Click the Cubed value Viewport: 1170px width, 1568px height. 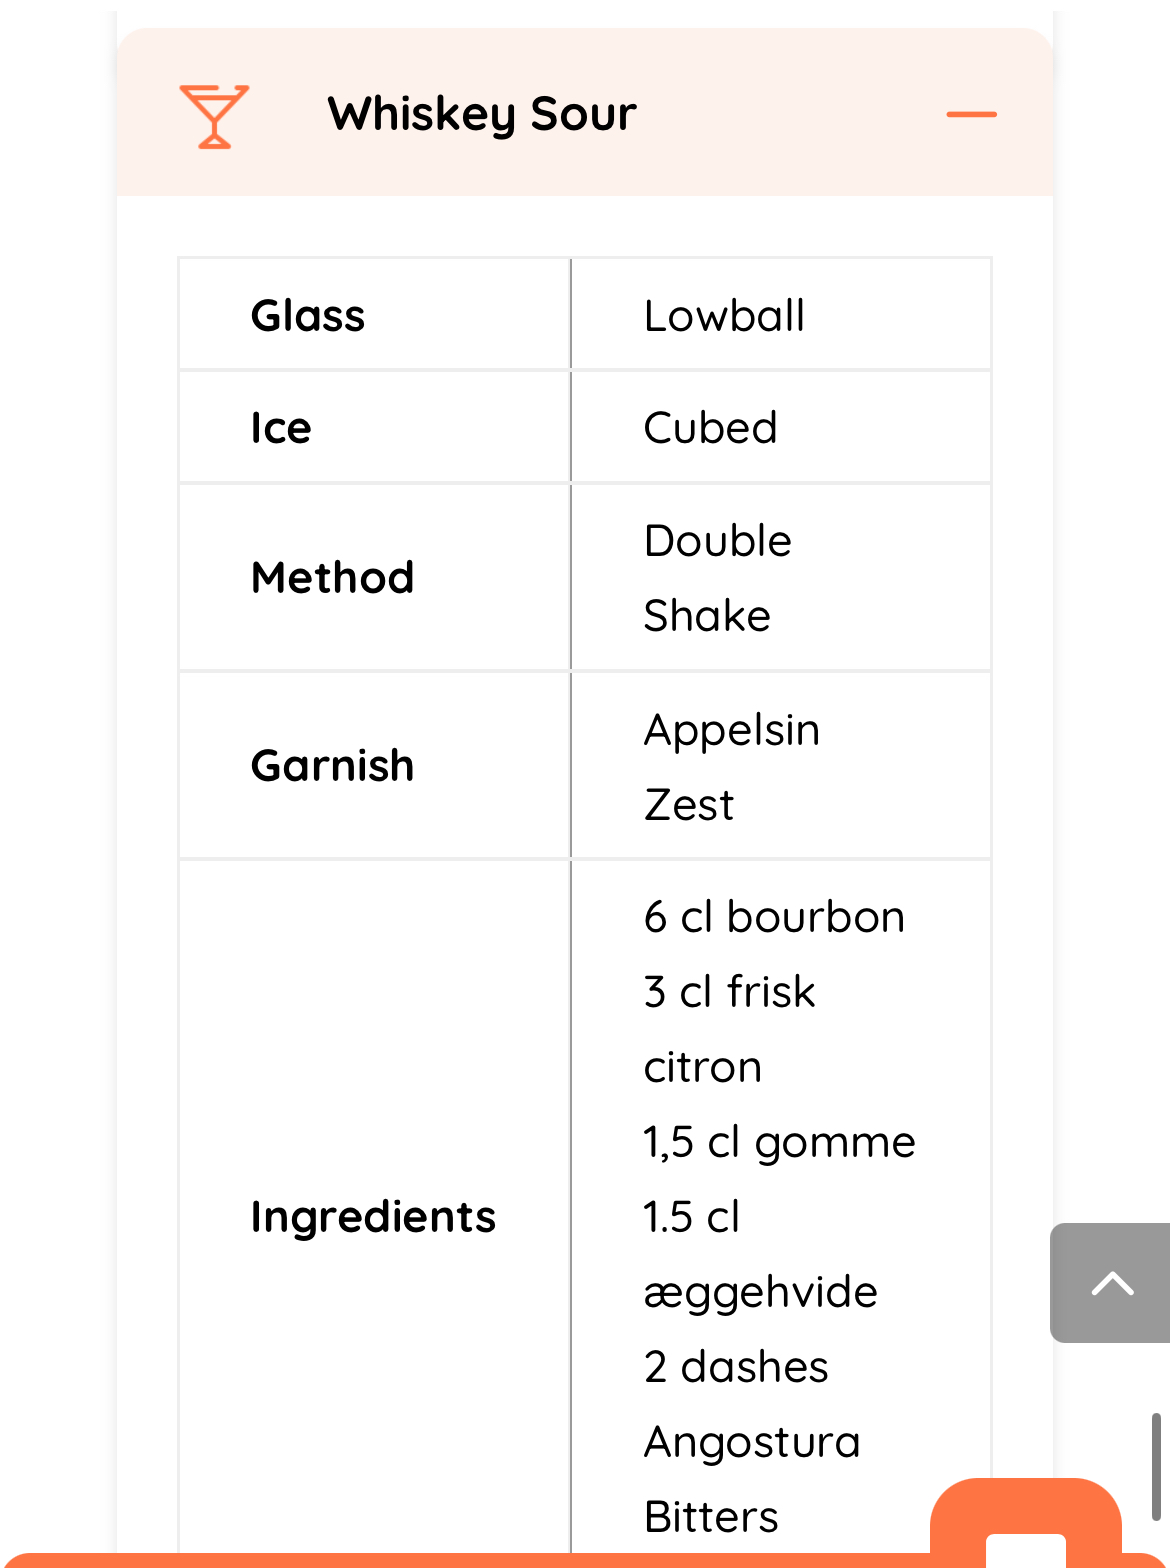point(710,428)
